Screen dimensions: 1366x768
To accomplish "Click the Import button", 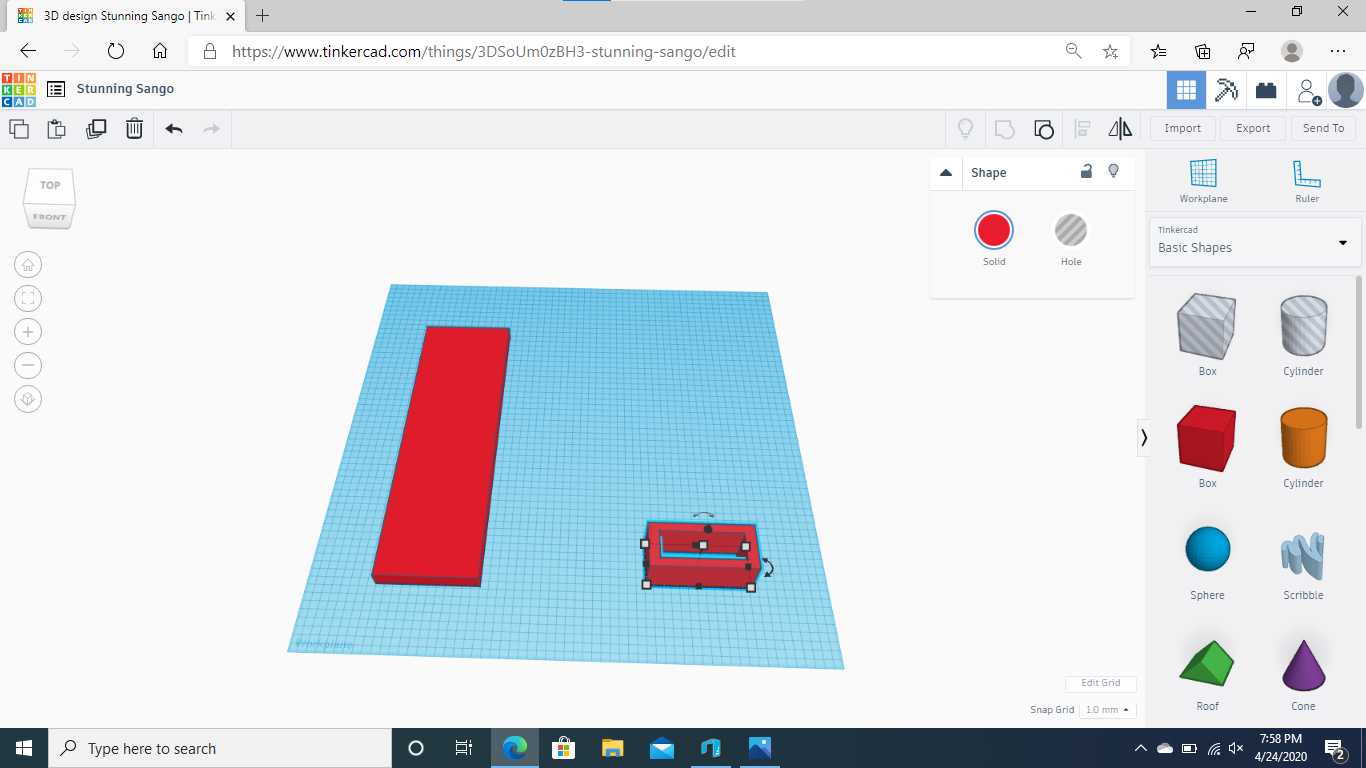I will point(1182,128).
